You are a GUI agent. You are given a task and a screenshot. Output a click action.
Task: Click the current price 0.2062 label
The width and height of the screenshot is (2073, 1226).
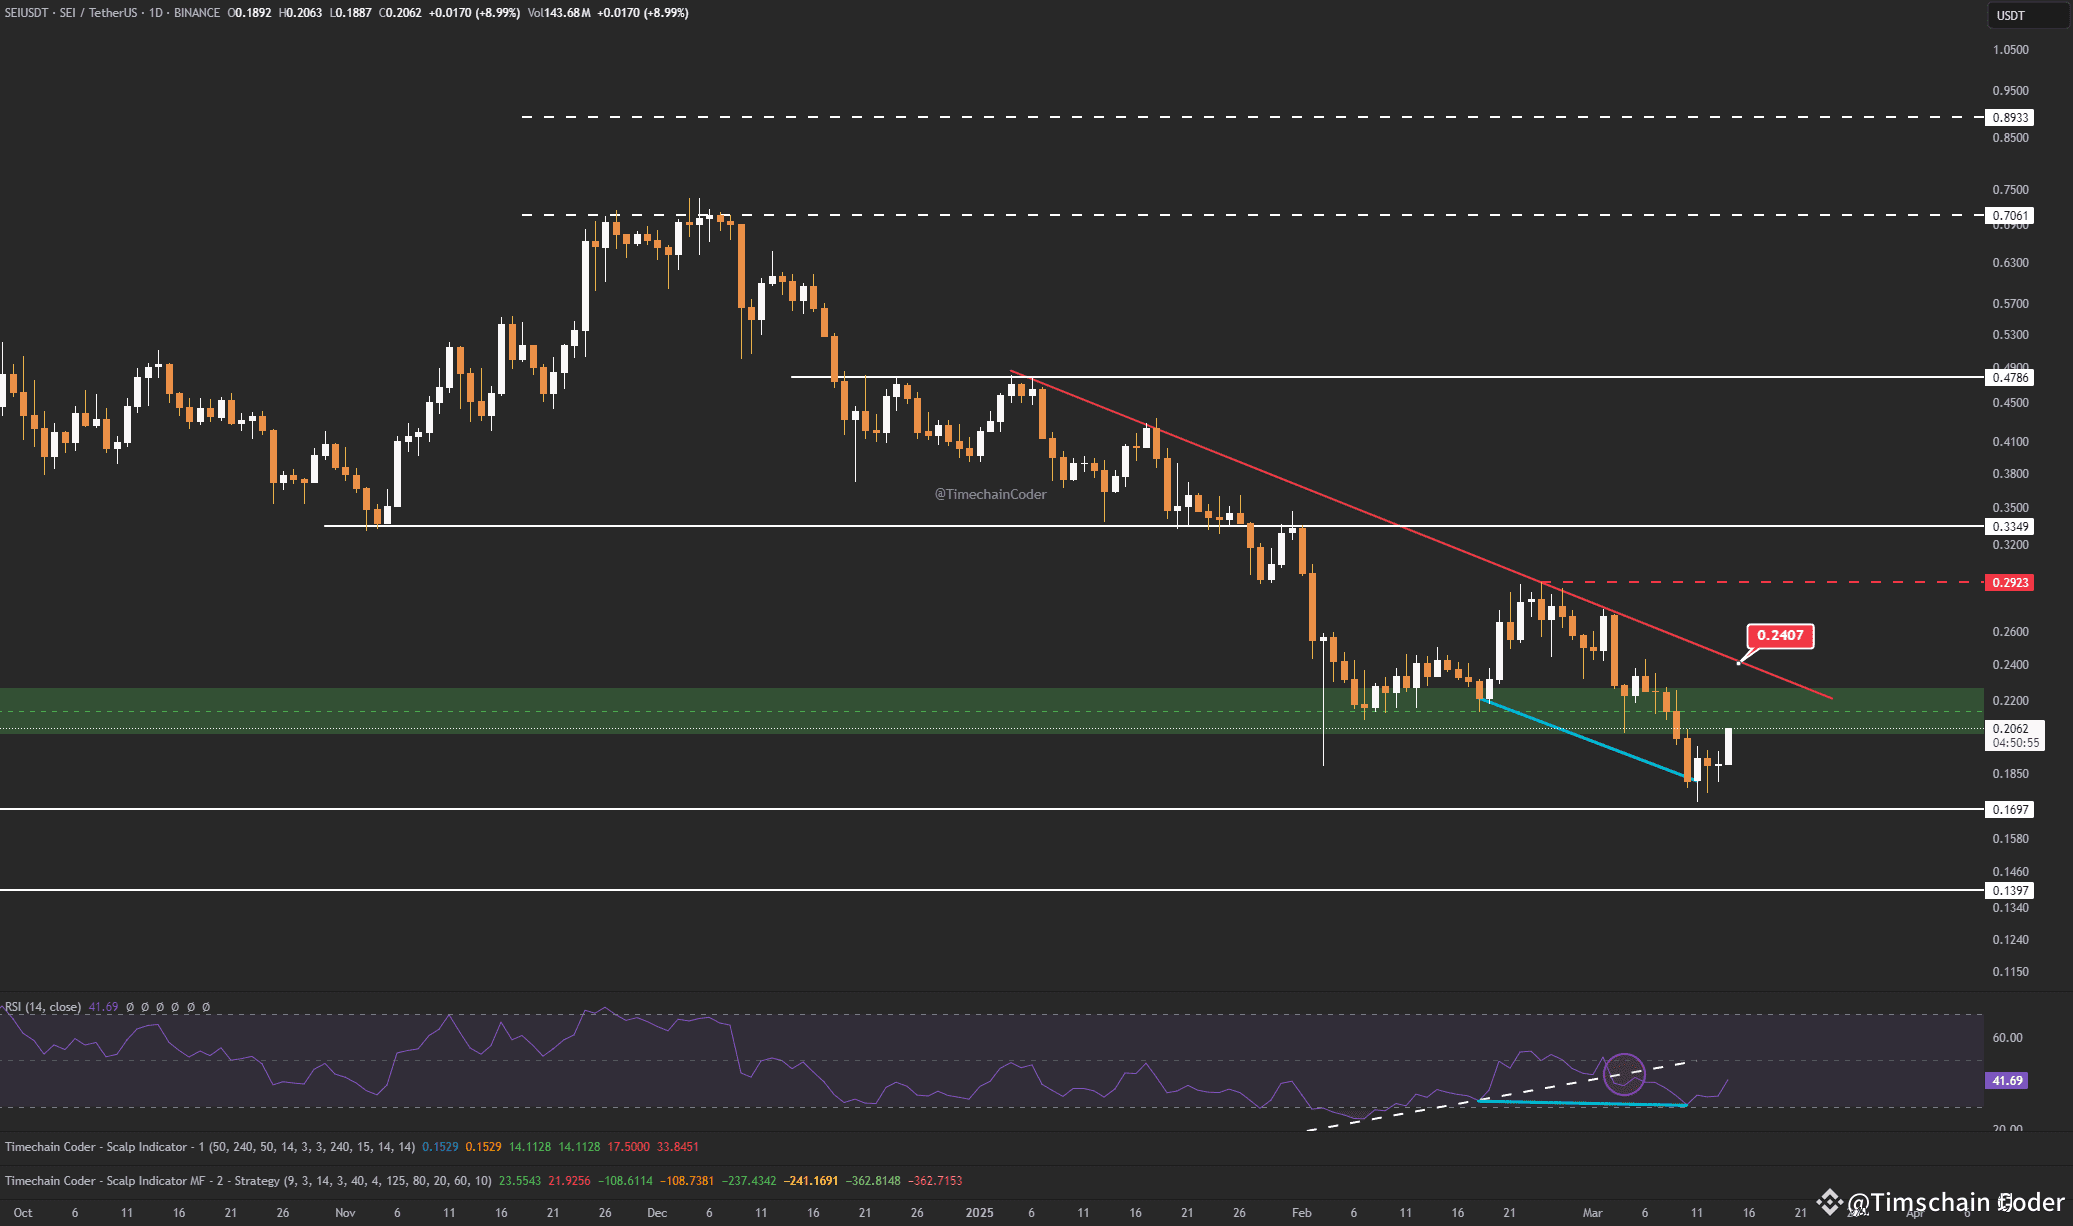coord(2011,729)
